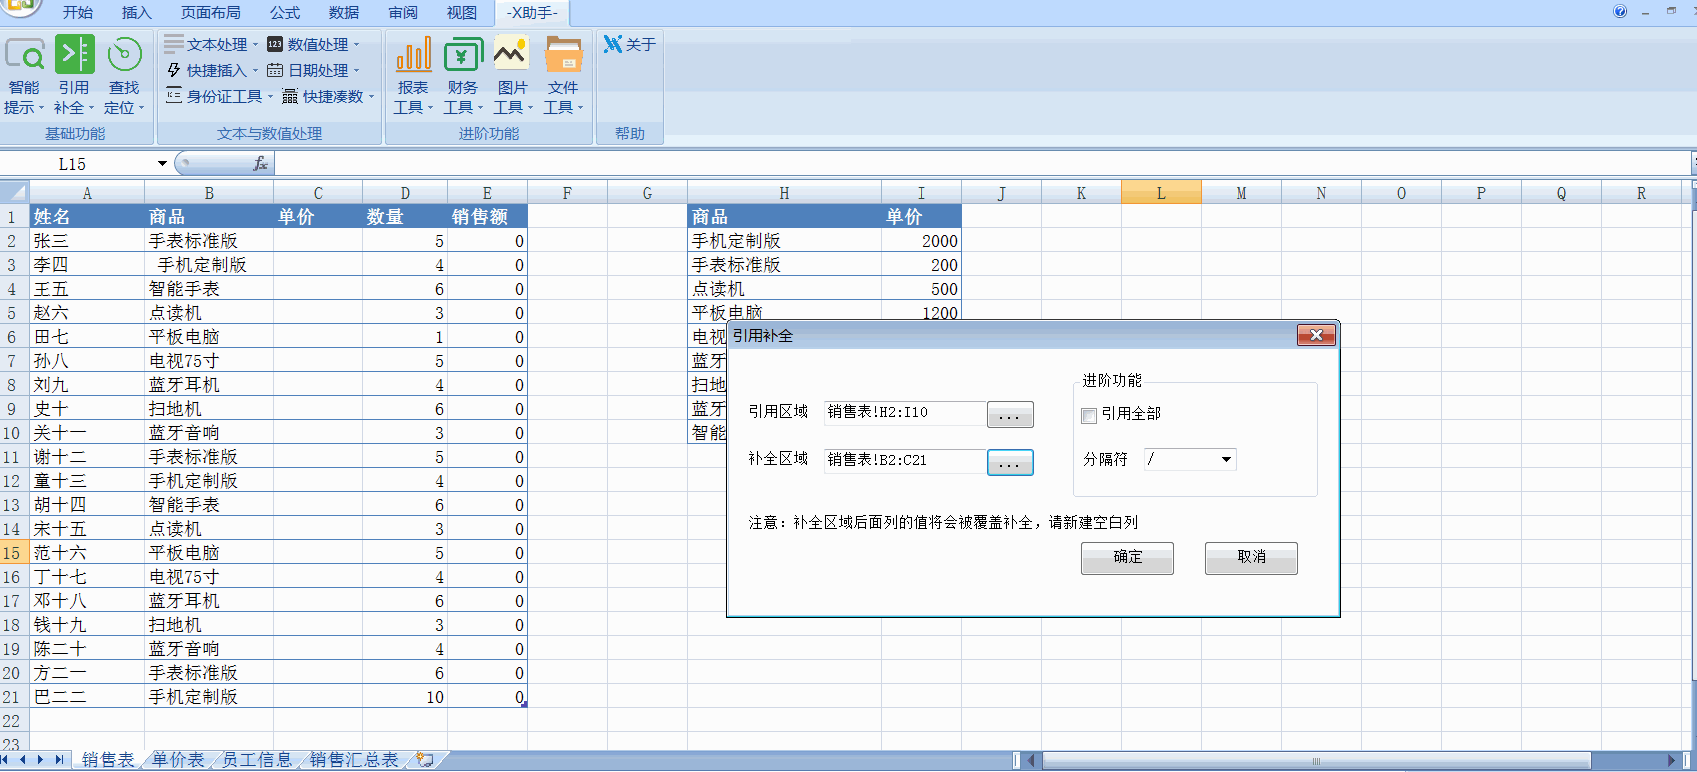
Task: Switch to the 员工信息 sheet tab
Action: click(257, 760)
